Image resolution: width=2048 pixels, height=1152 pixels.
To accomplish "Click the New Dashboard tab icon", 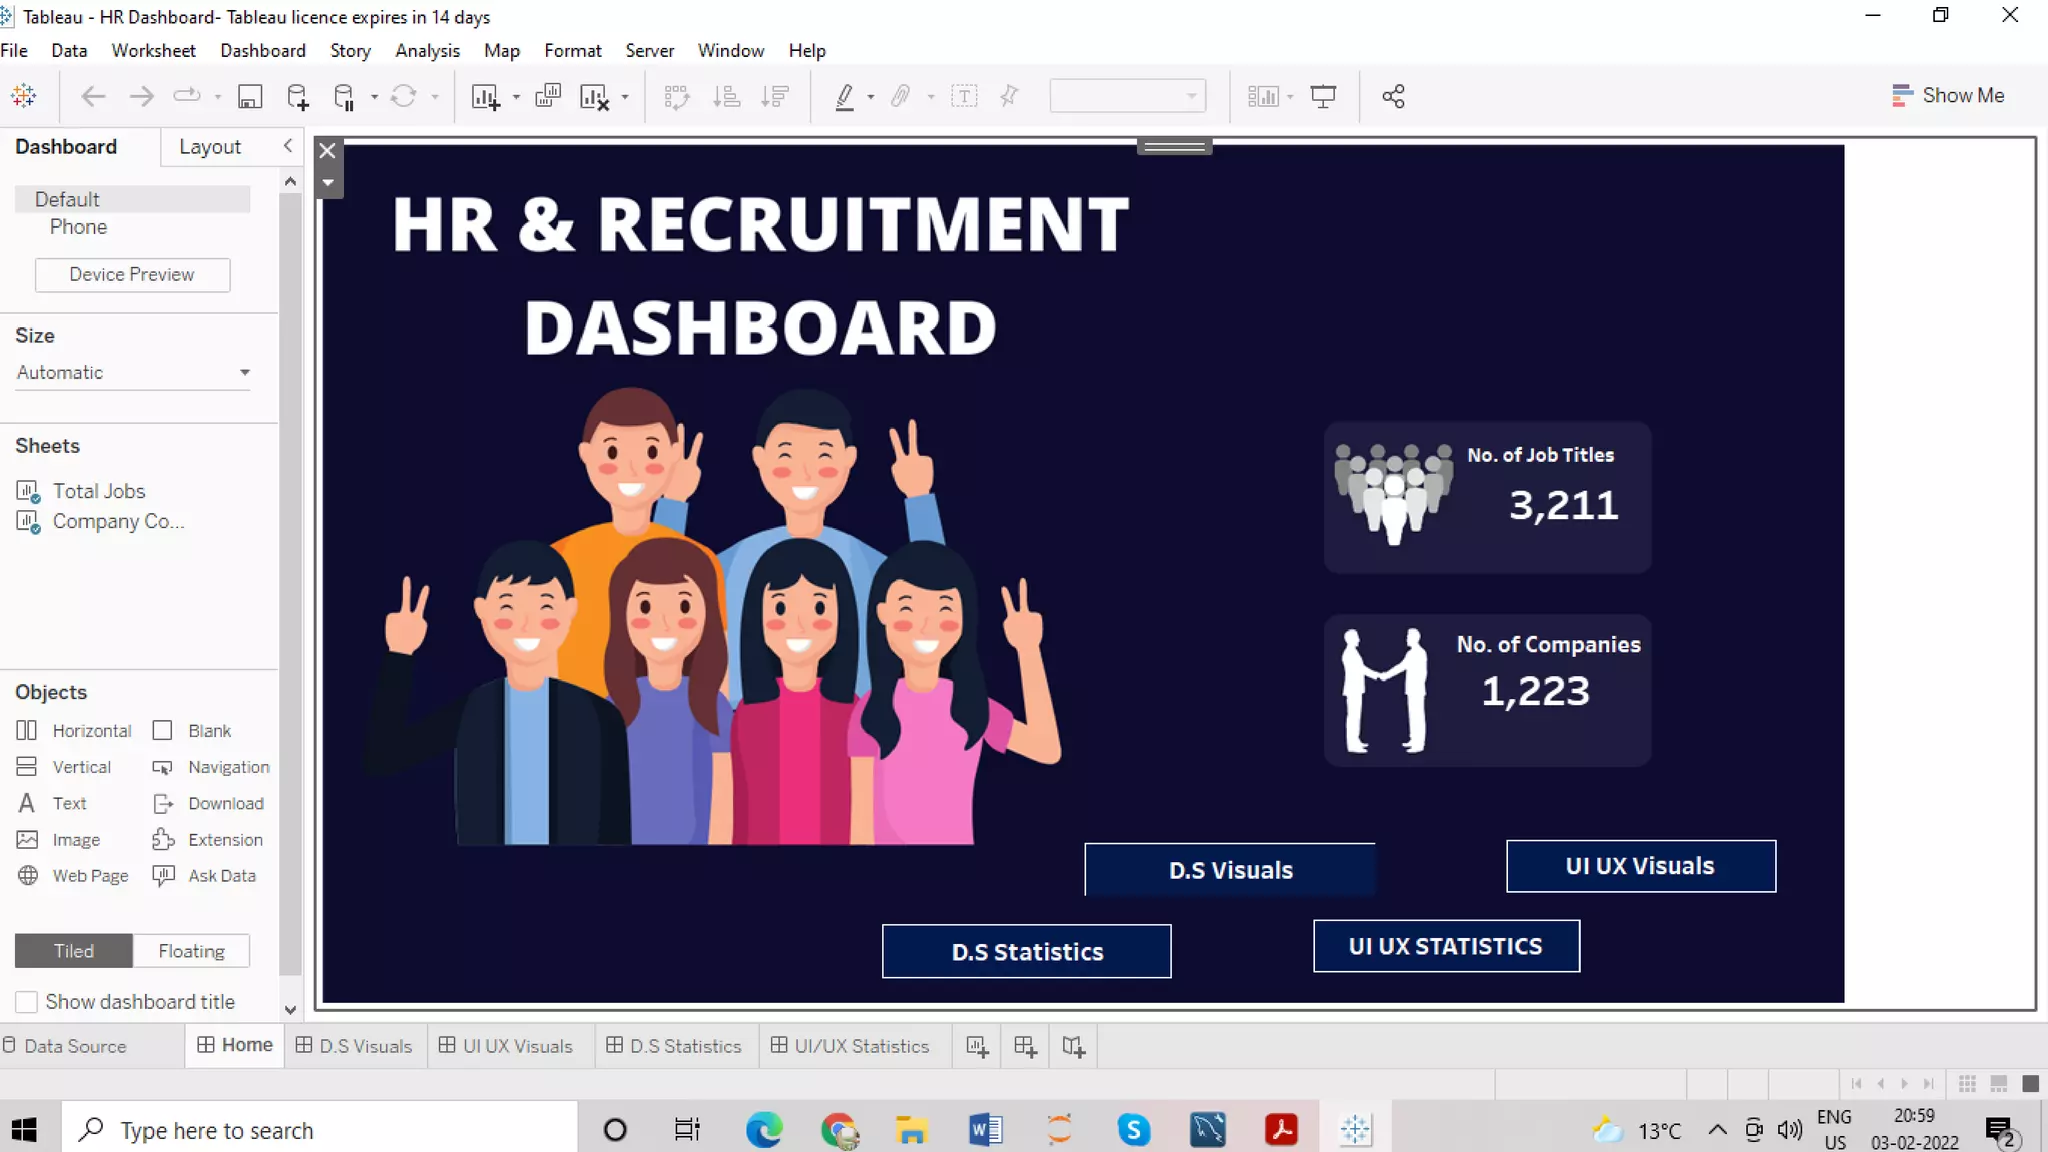I will pos(1025,1046).
